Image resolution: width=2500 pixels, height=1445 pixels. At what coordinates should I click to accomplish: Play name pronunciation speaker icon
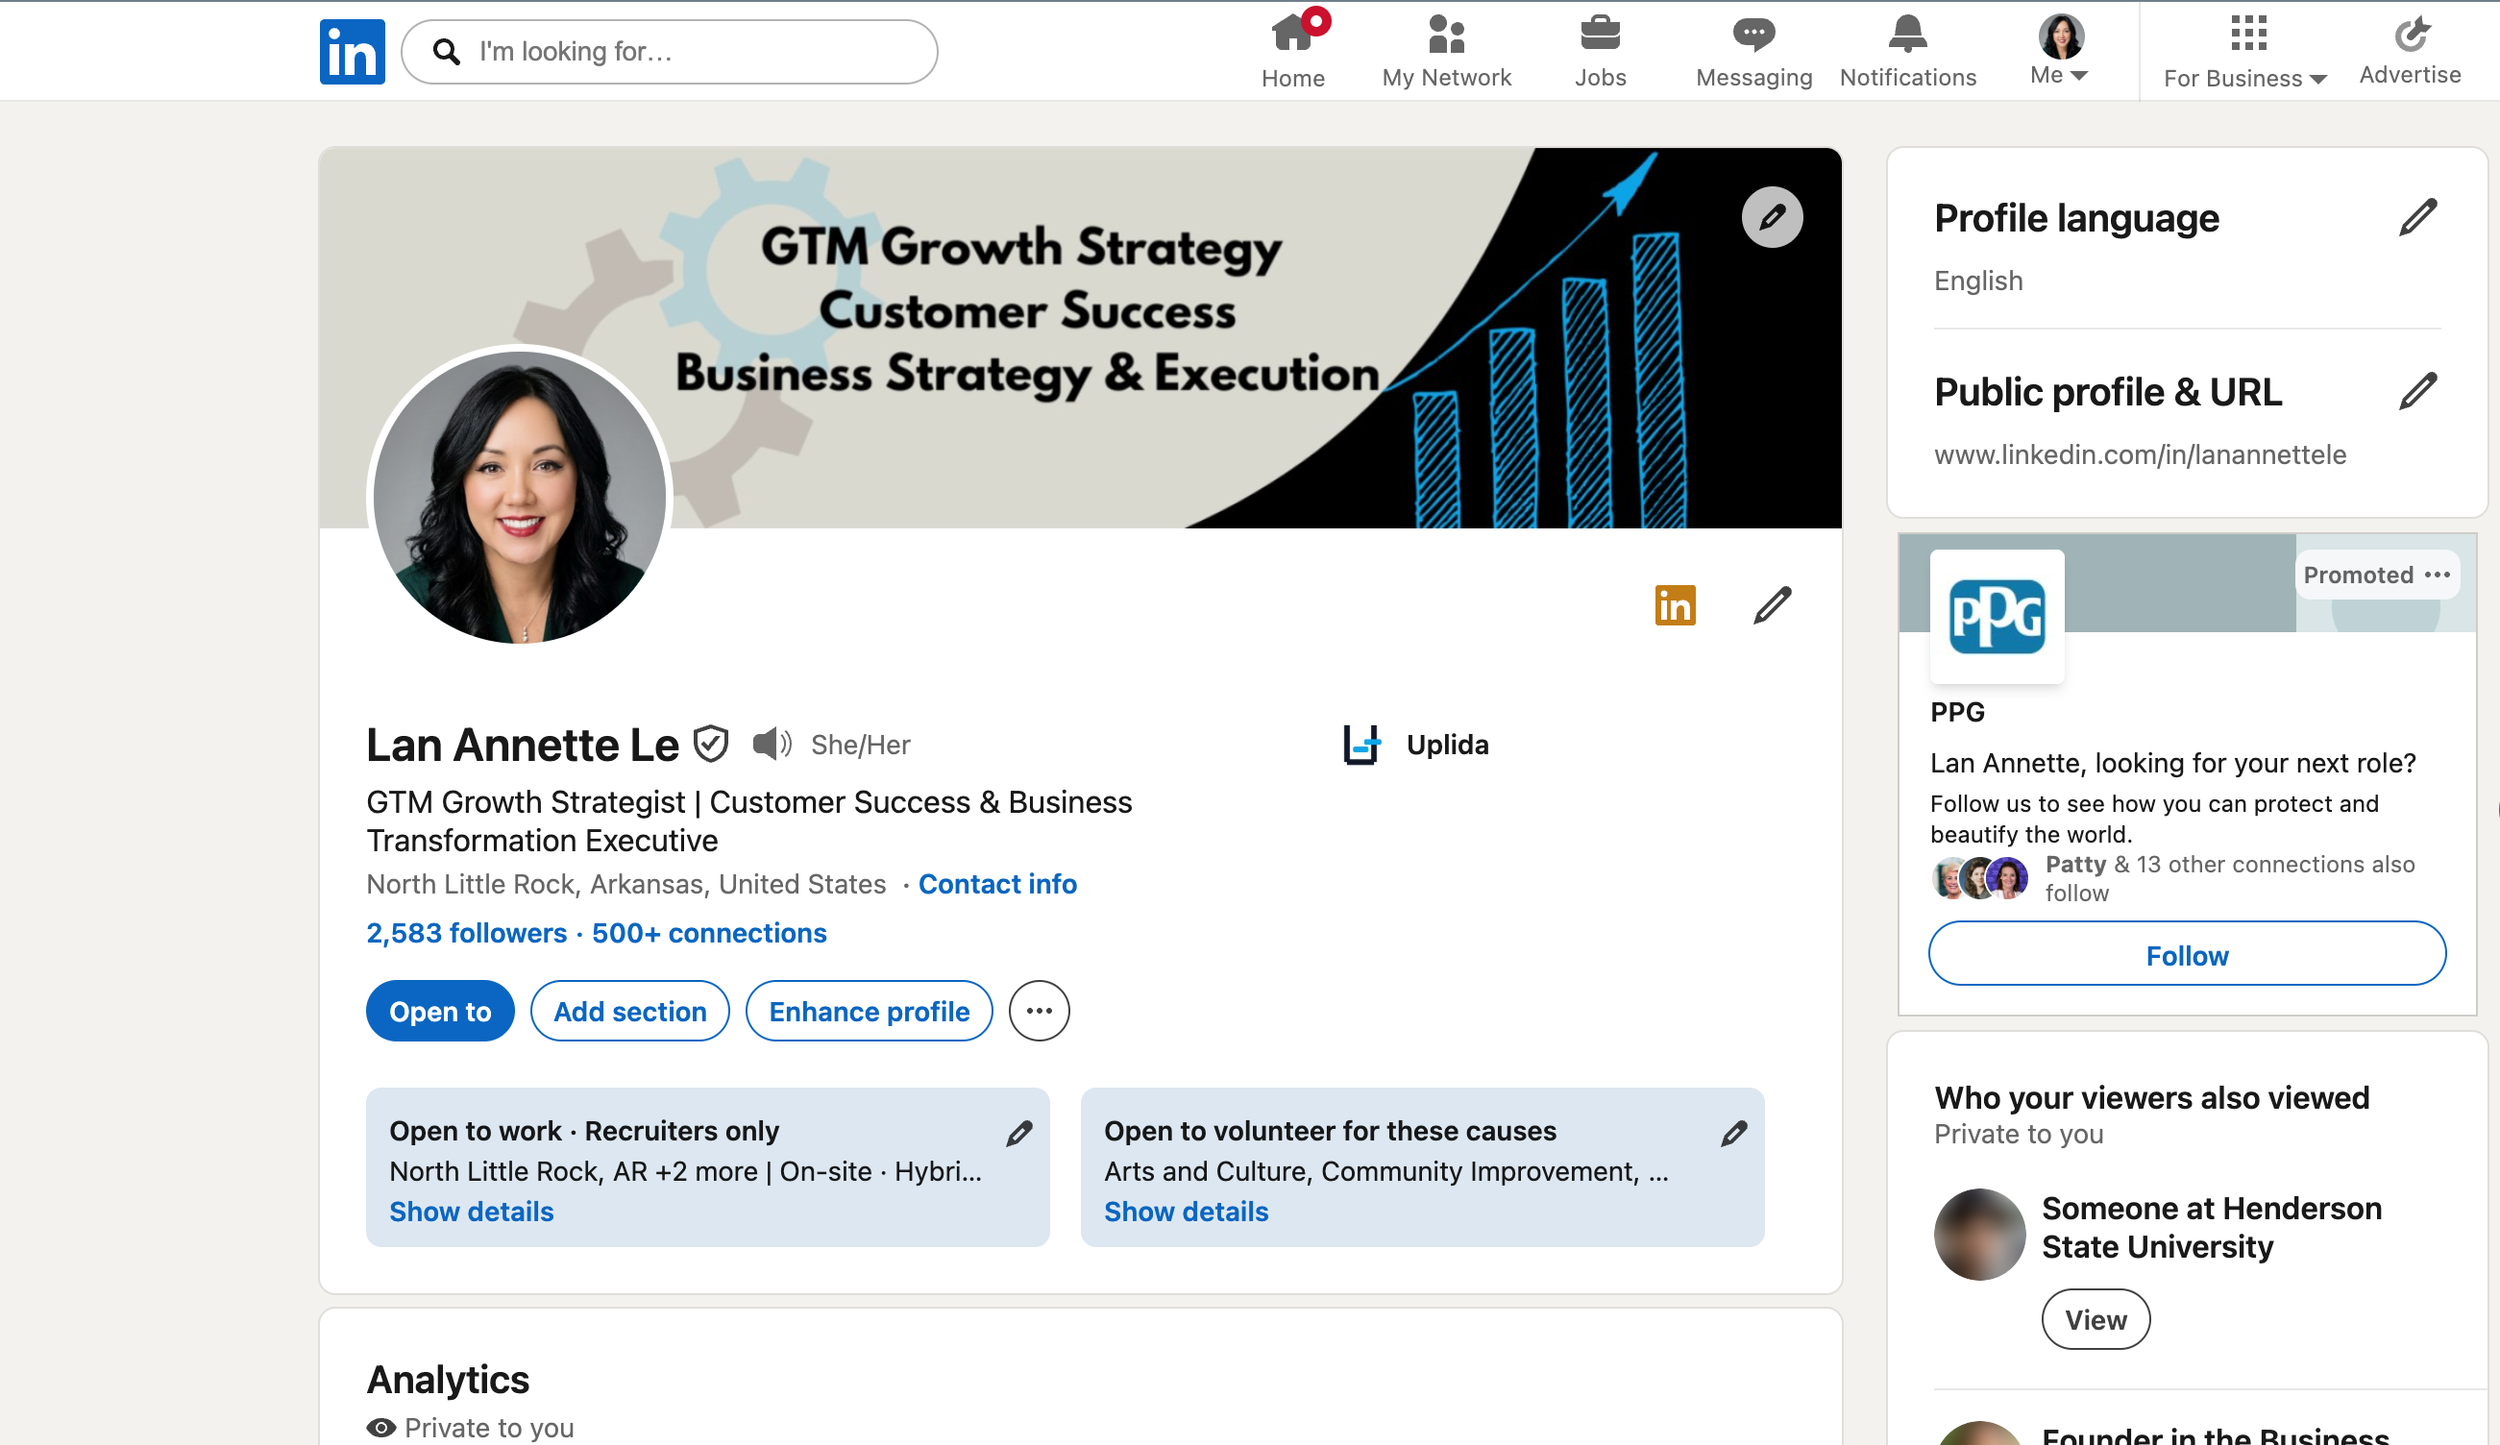[771, 744]
